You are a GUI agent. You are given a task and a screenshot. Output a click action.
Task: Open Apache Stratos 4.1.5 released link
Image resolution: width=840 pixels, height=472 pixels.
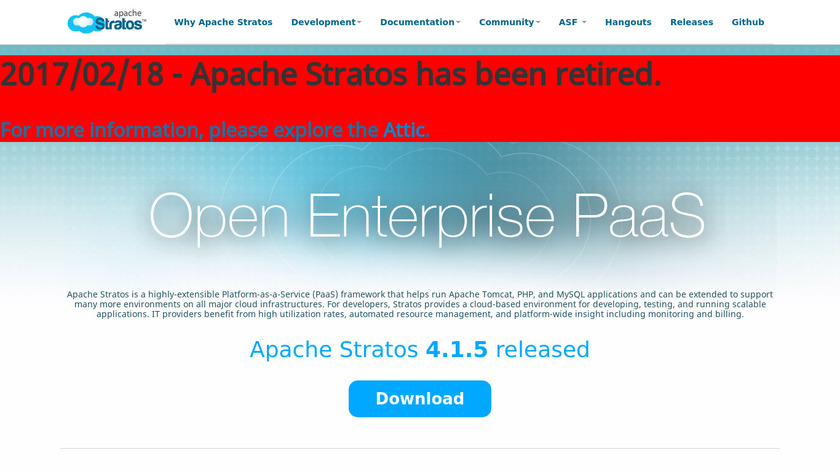tap(419, 349)
